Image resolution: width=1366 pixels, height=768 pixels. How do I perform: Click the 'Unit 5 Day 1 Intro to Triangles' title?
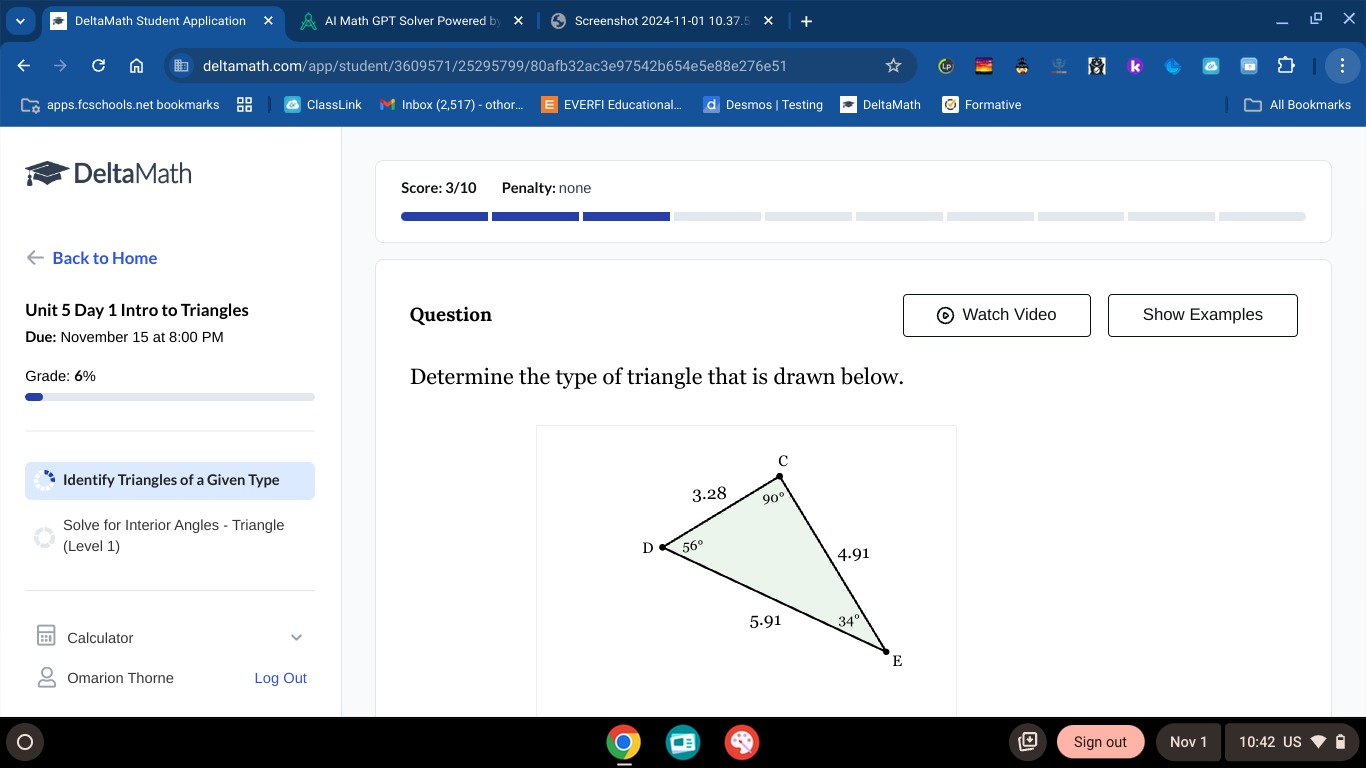[137, 310]
